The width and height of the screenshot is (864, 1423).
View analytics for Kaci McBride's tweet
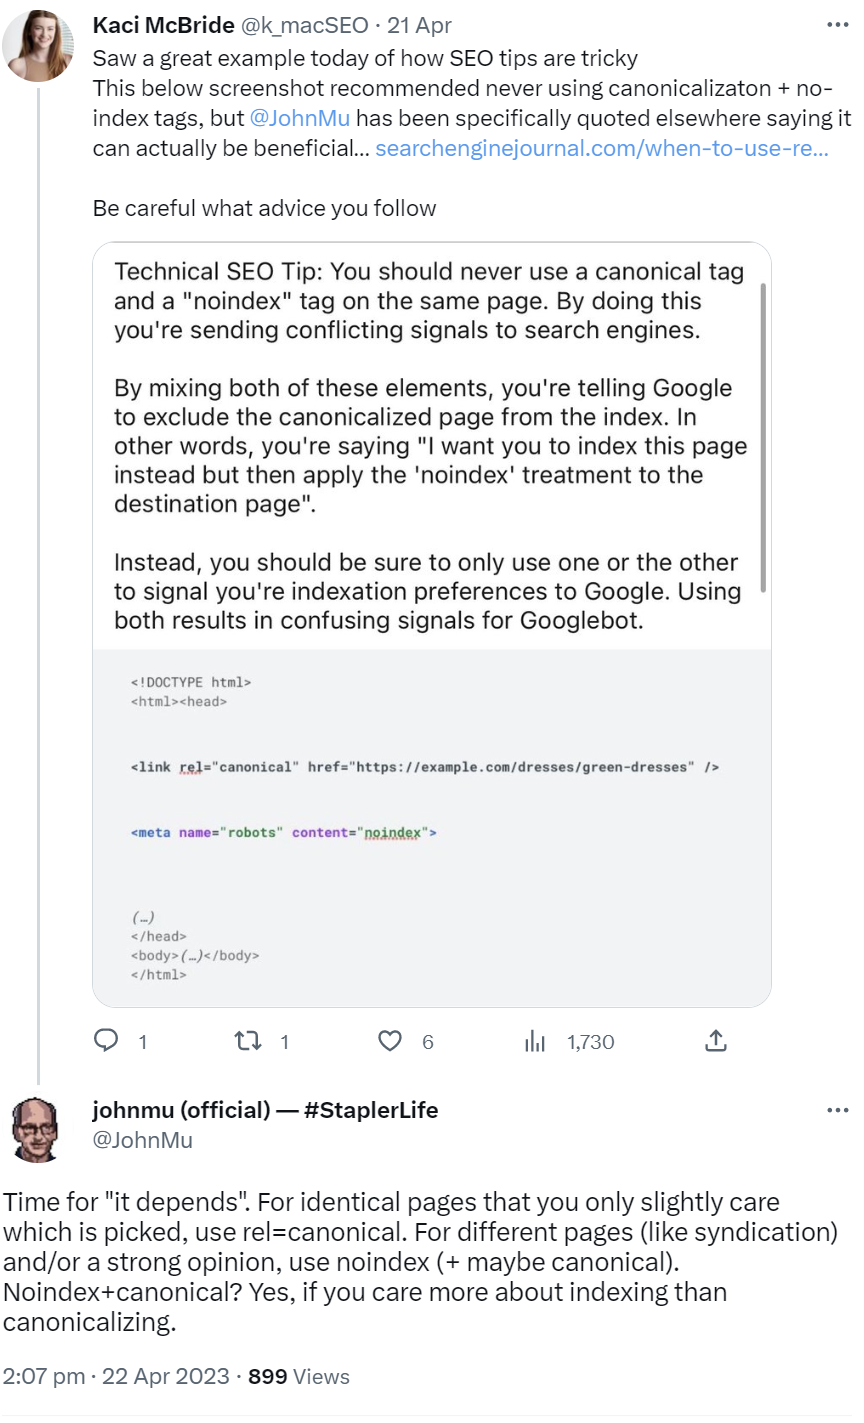[535, 1041]
